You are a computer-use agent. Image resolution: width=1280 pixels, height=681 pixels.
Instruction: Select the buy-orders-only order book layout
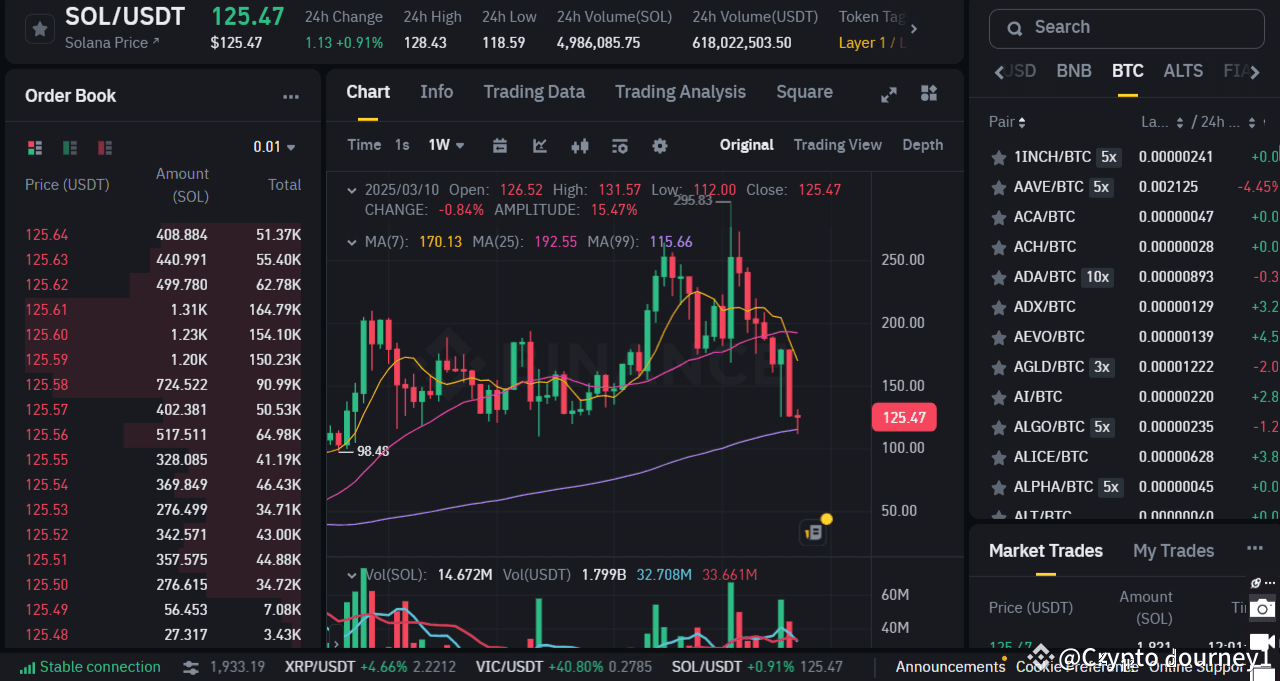point(69,147)
